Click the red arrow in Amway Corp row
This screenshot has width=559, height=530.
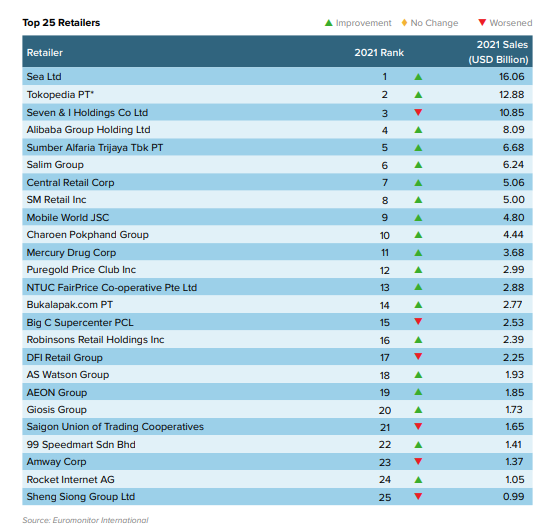(418, 462)
